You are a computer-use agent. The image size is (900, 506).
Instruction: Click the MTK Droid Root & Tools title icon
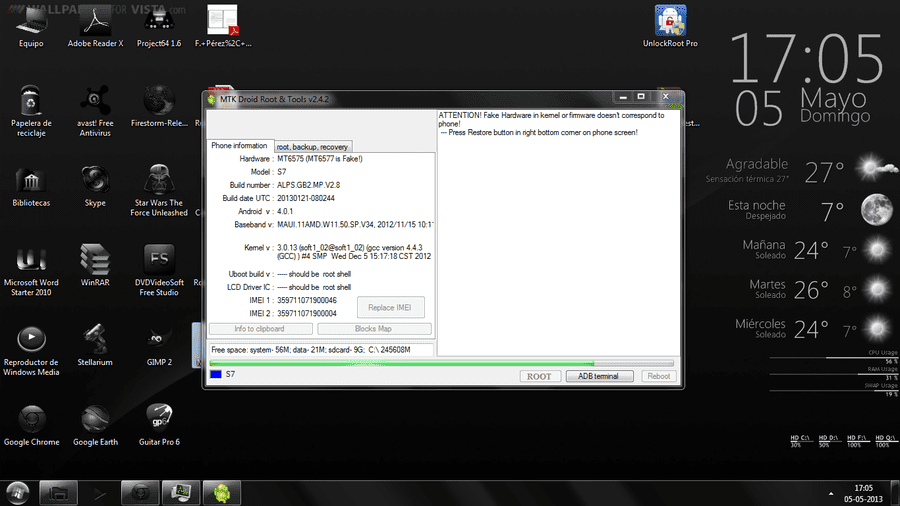(x=211, y=99)
